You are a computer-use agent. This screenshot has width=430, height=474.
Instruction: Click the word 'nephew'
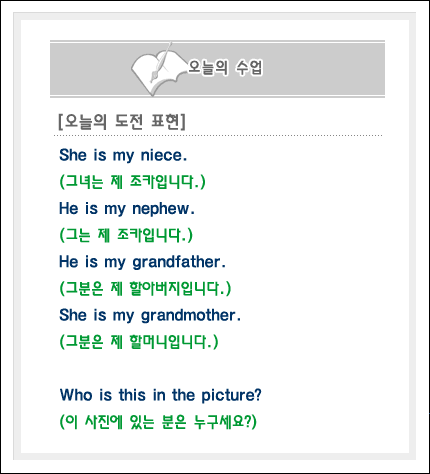163,209
